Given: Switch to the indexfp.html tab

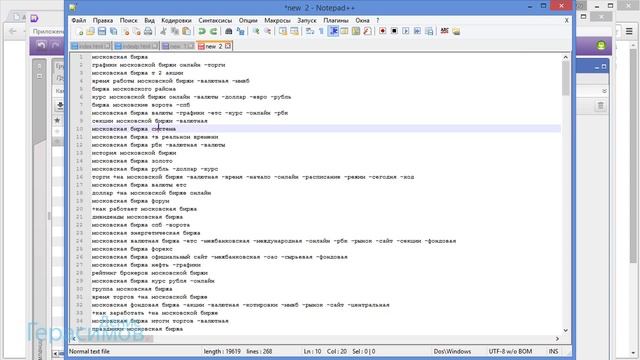Looking at the screenshot, I should pos(136,46).
